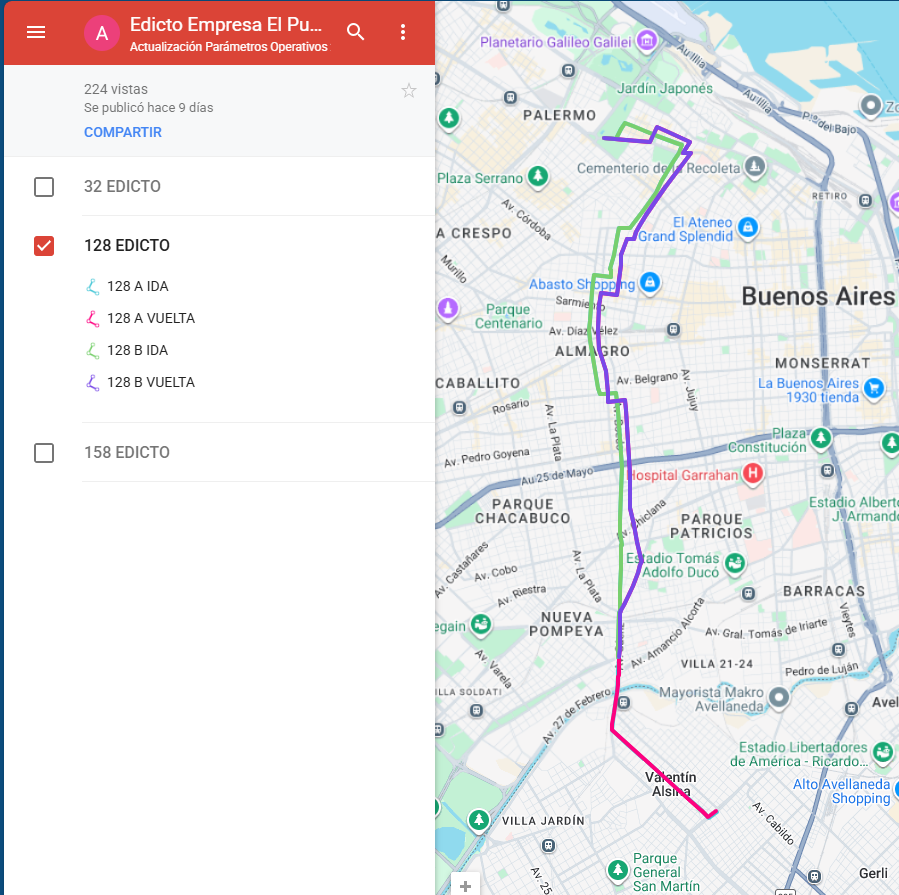The image size is (899, 895).
Task: Click the NUEVA POMPEYA neighborhood label
Action: click(x=566, y=624)
